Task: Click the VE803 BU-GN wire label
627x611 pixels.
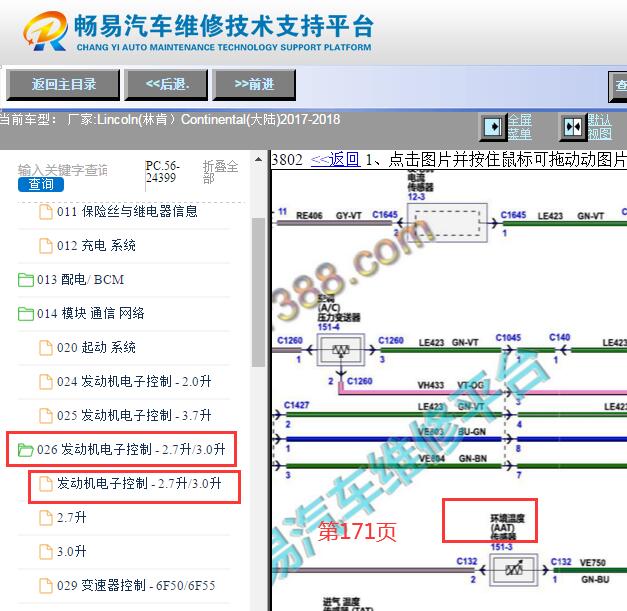Action: 452,432
